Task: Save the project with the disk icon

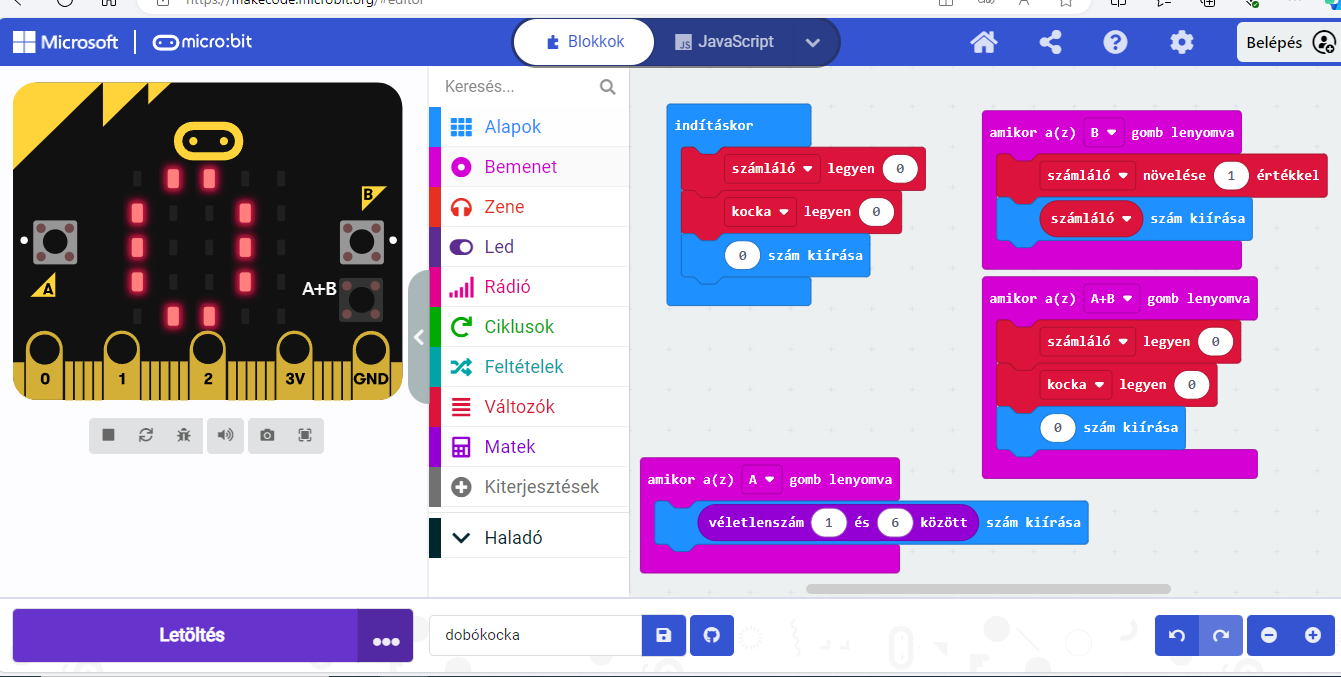Action: (664, 635)
